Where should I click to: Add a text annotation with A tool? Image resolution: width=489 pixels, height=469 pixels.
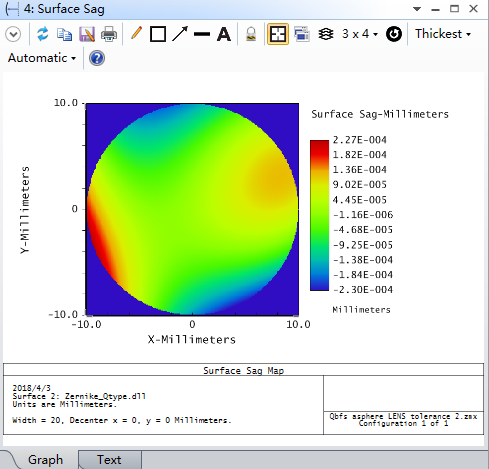(224, 34)
